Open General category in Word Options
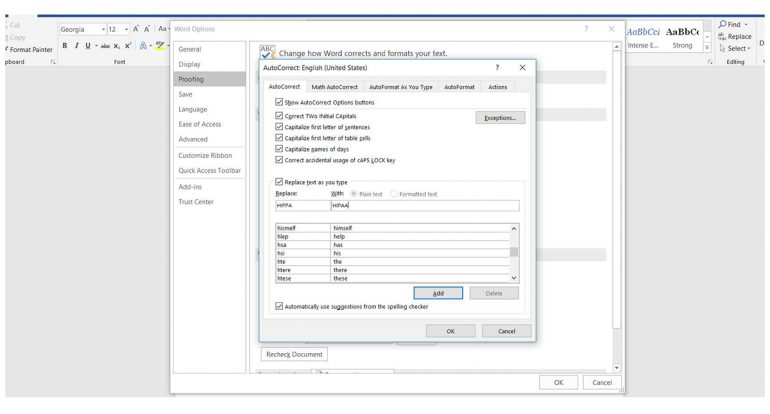This screenshot has width=770, height=414. 190,49
